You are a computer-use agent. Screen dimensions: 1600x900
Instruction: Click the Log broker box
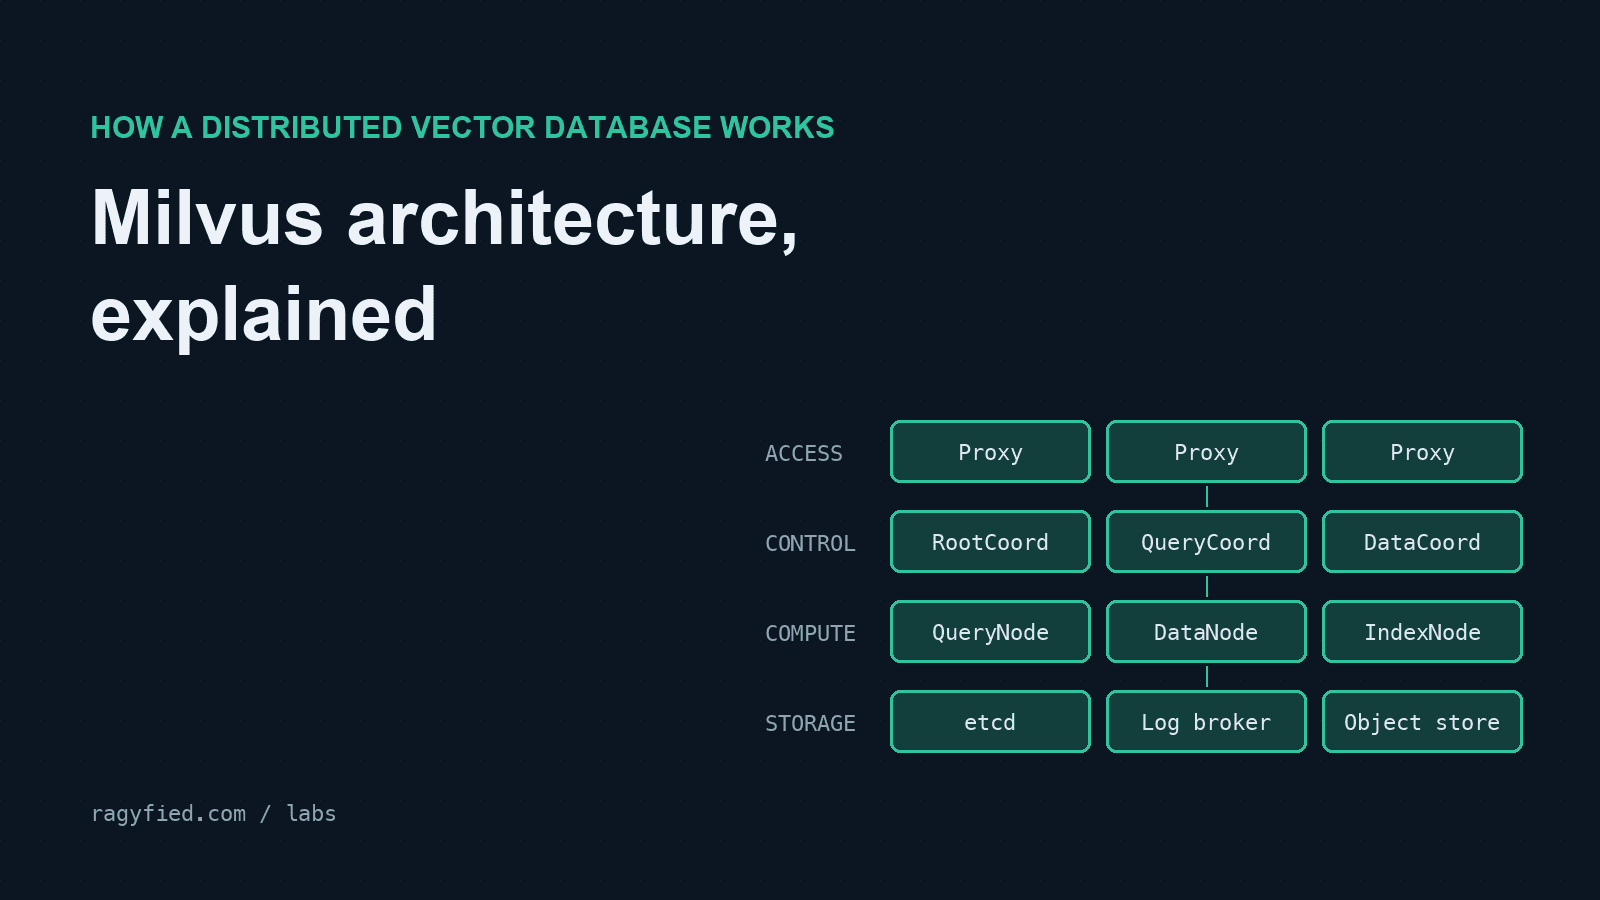point(1206,722)
